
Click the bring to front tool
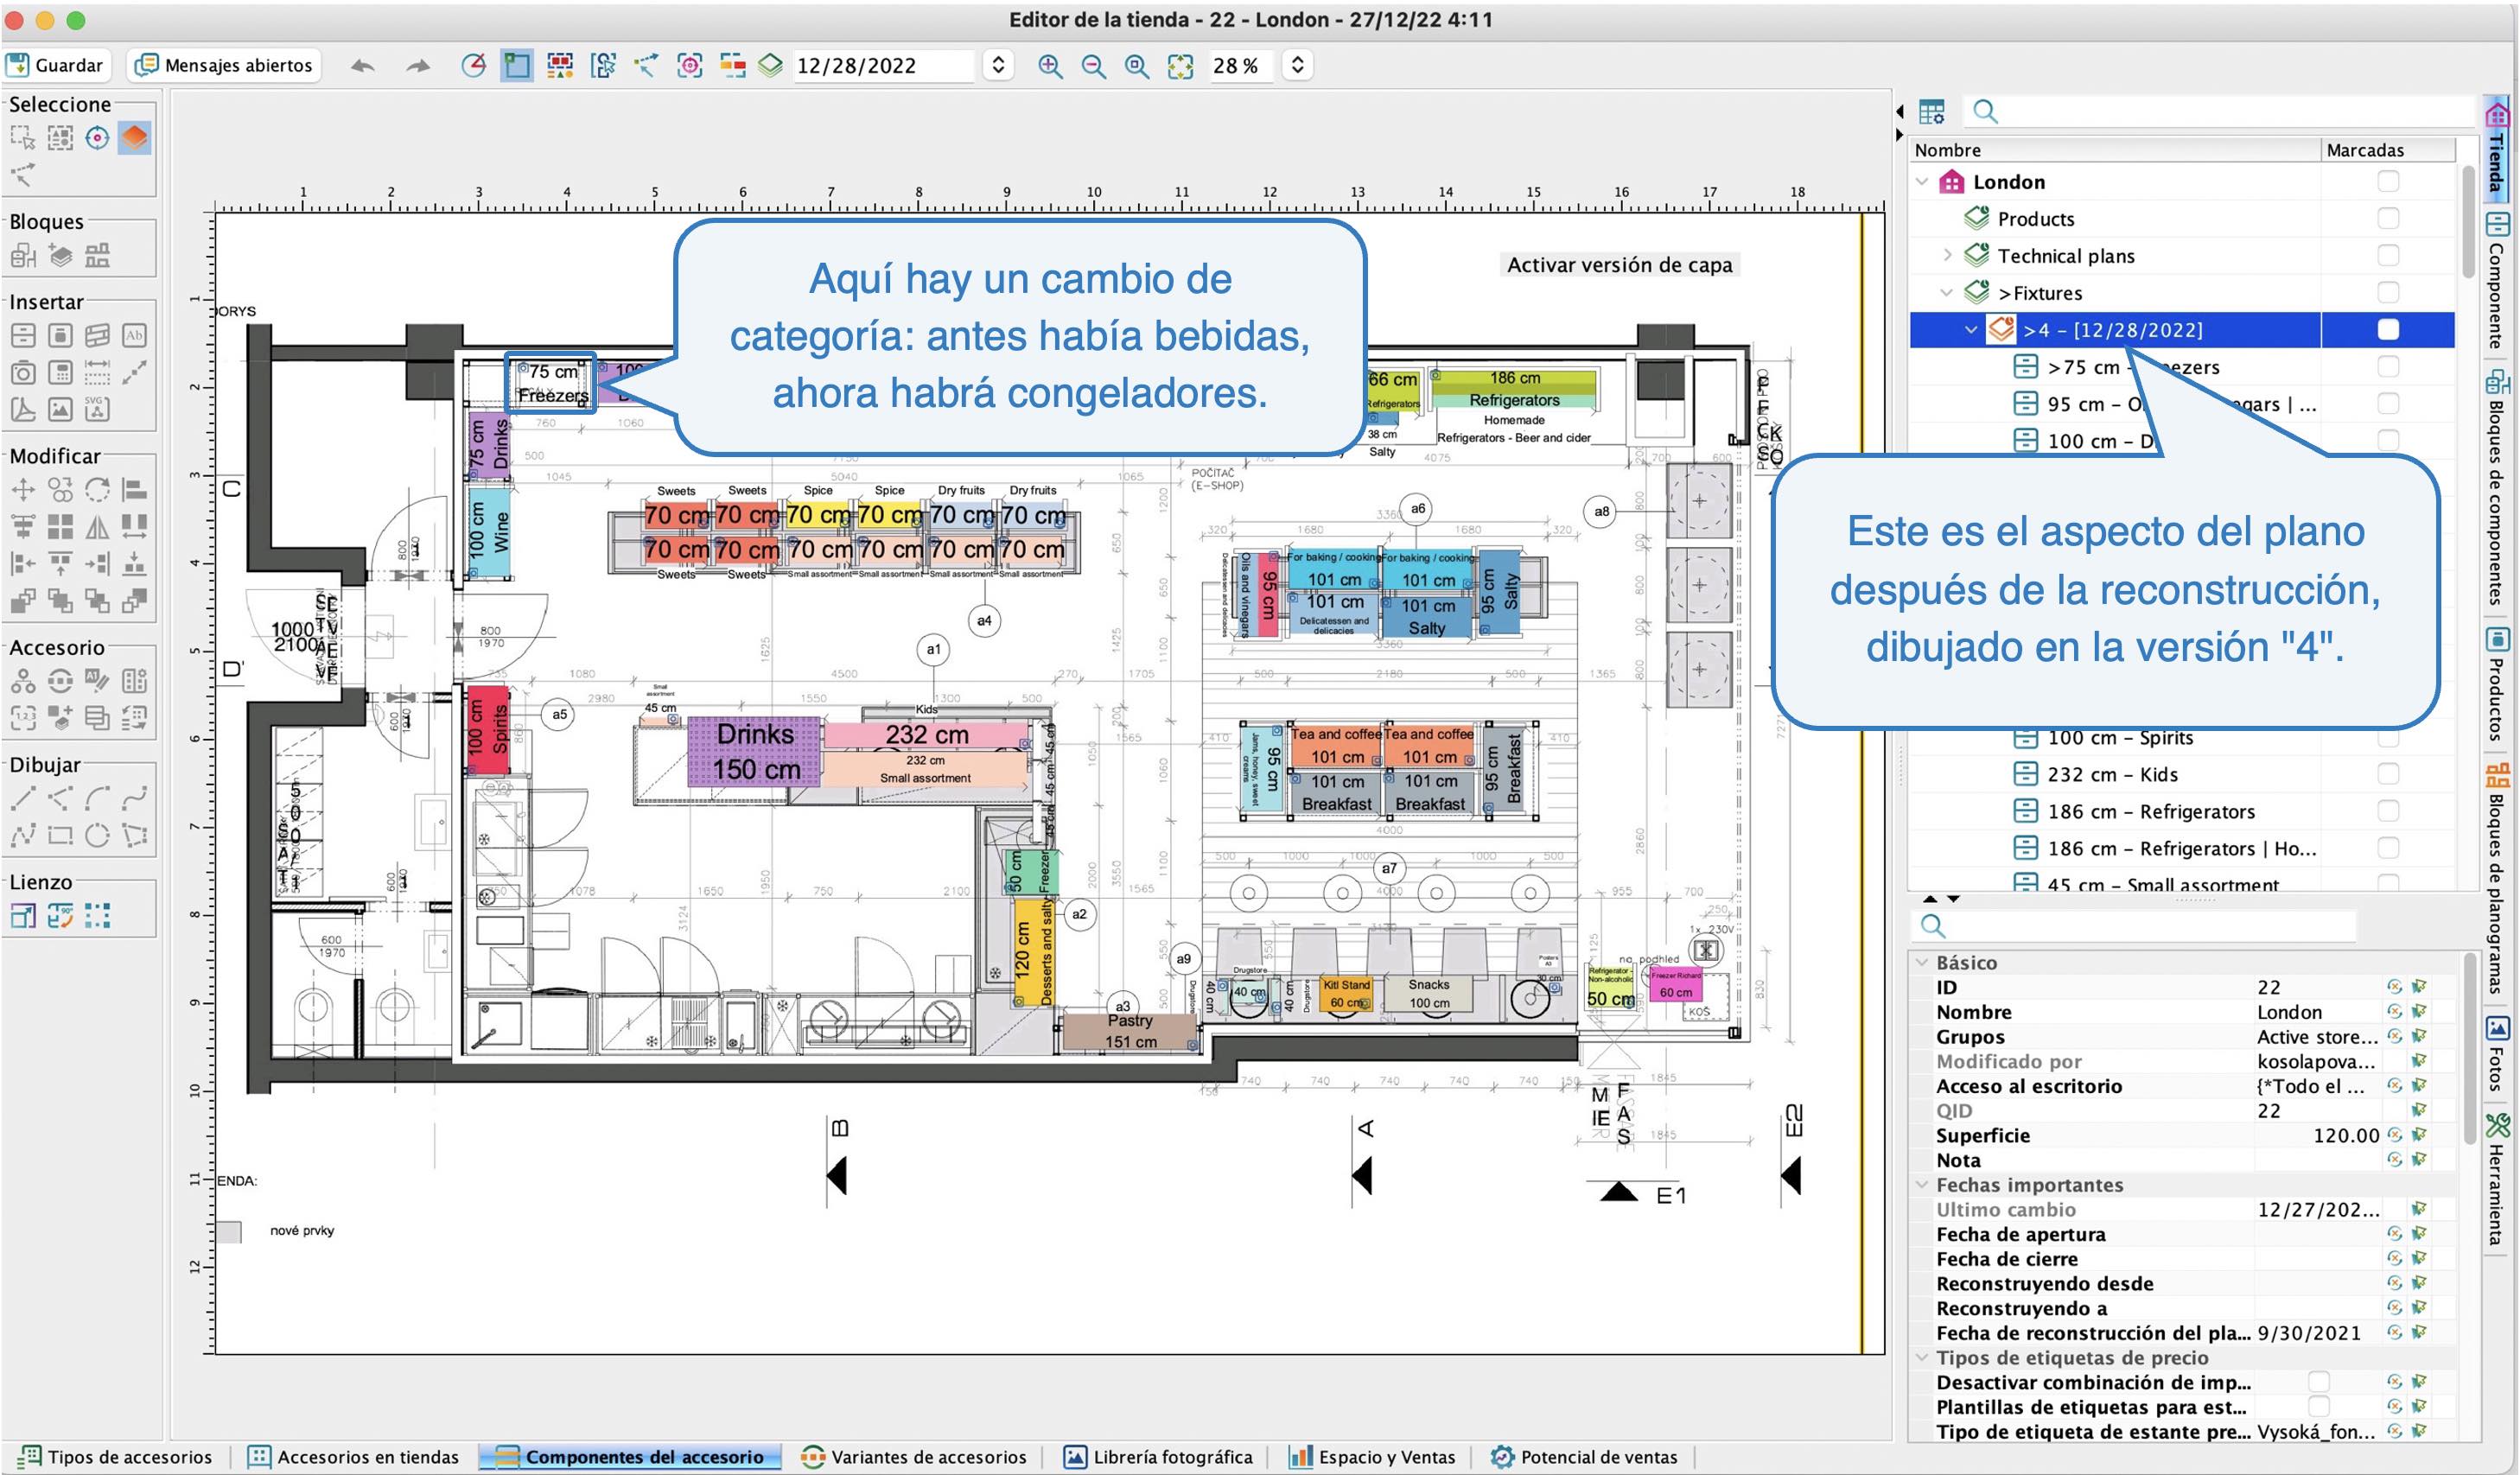click(x=23, y=601)
